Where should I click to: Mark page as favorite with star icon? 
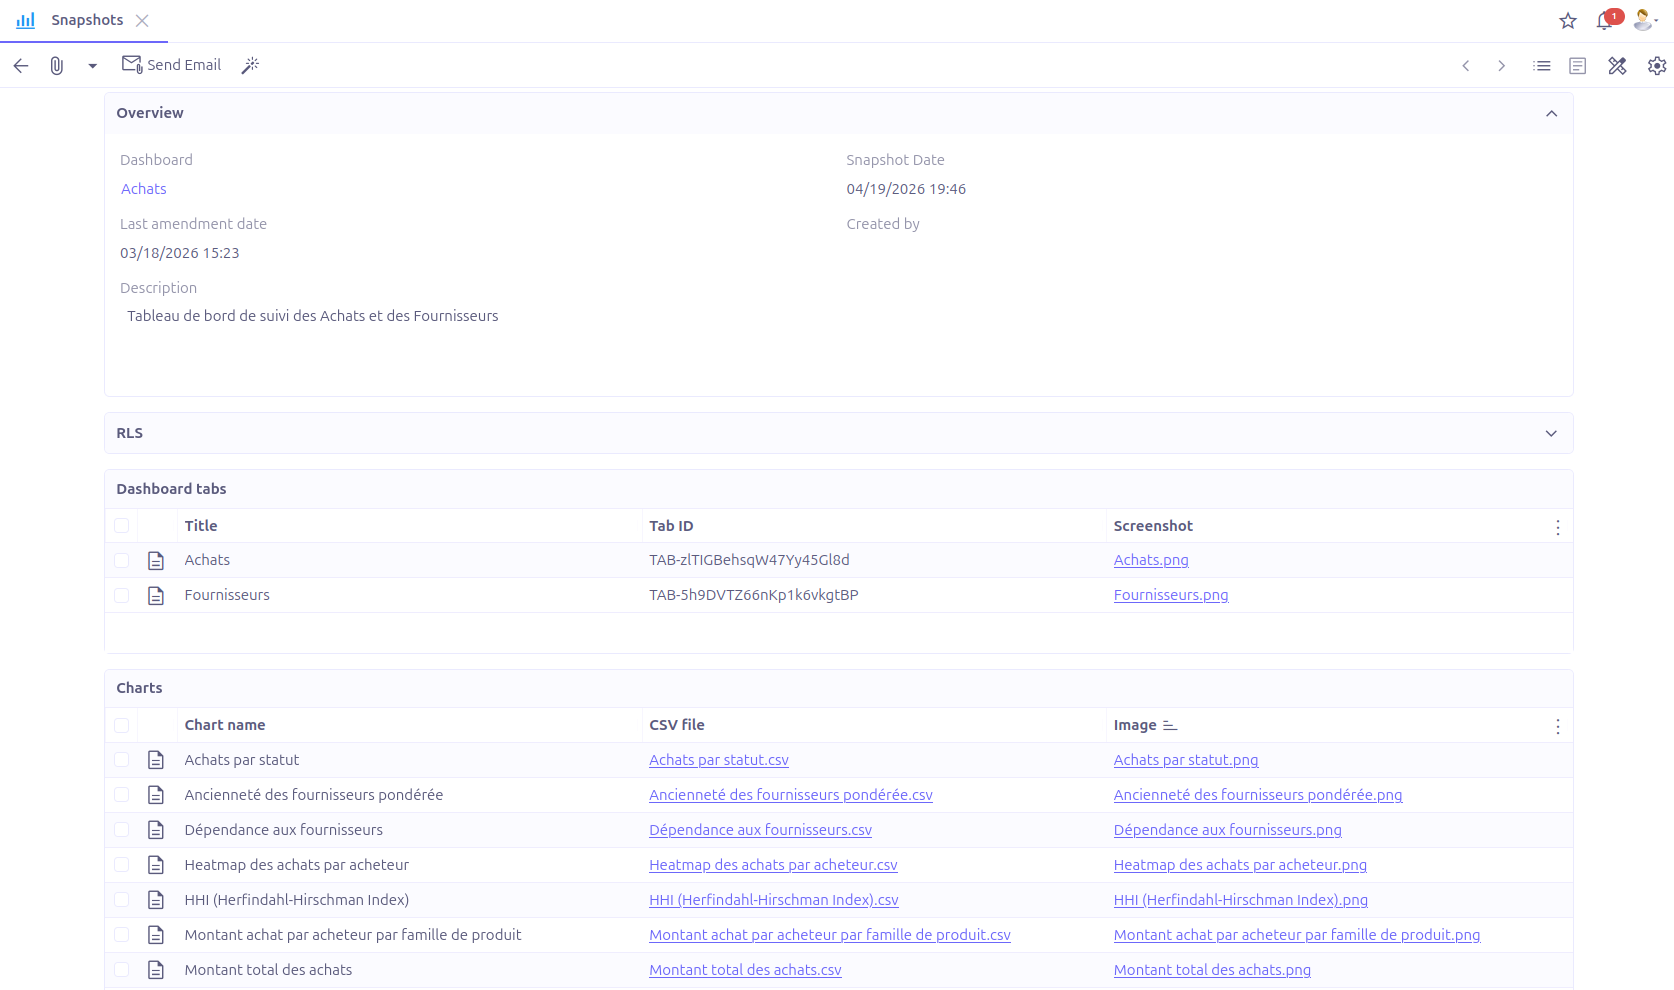tap(1568, 21)
